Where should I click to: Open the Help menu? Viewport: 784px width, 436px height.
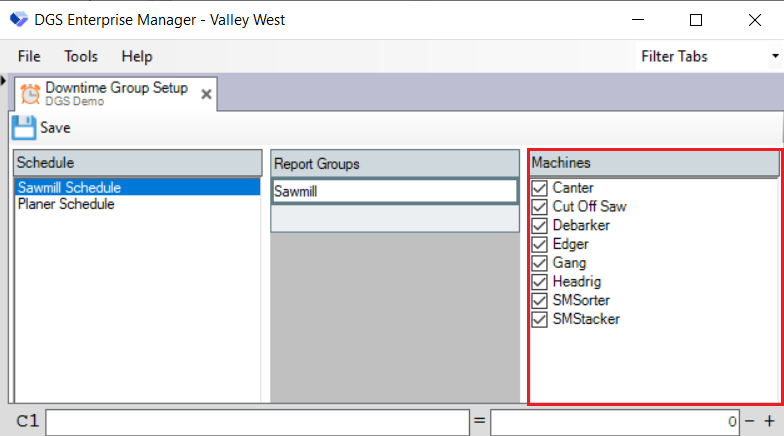coord(137,57)
